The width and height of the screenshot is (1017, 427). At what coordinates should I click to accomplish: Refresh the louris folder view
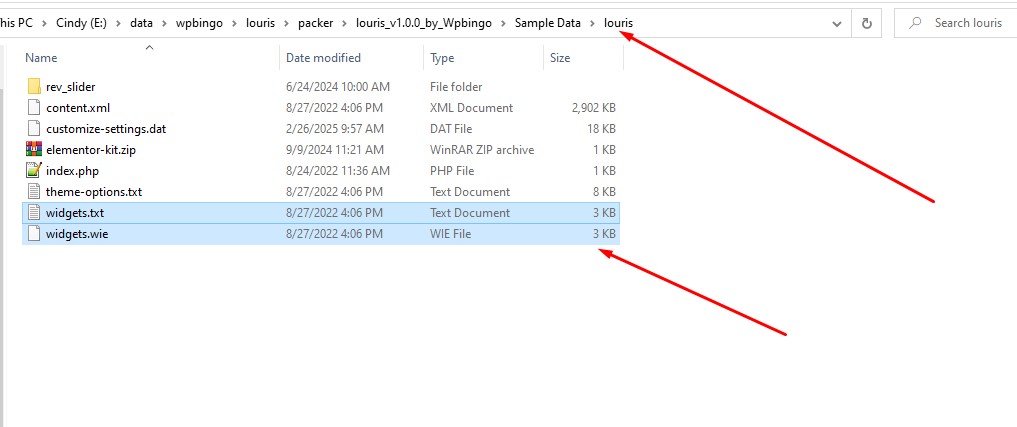click(866, 23)
